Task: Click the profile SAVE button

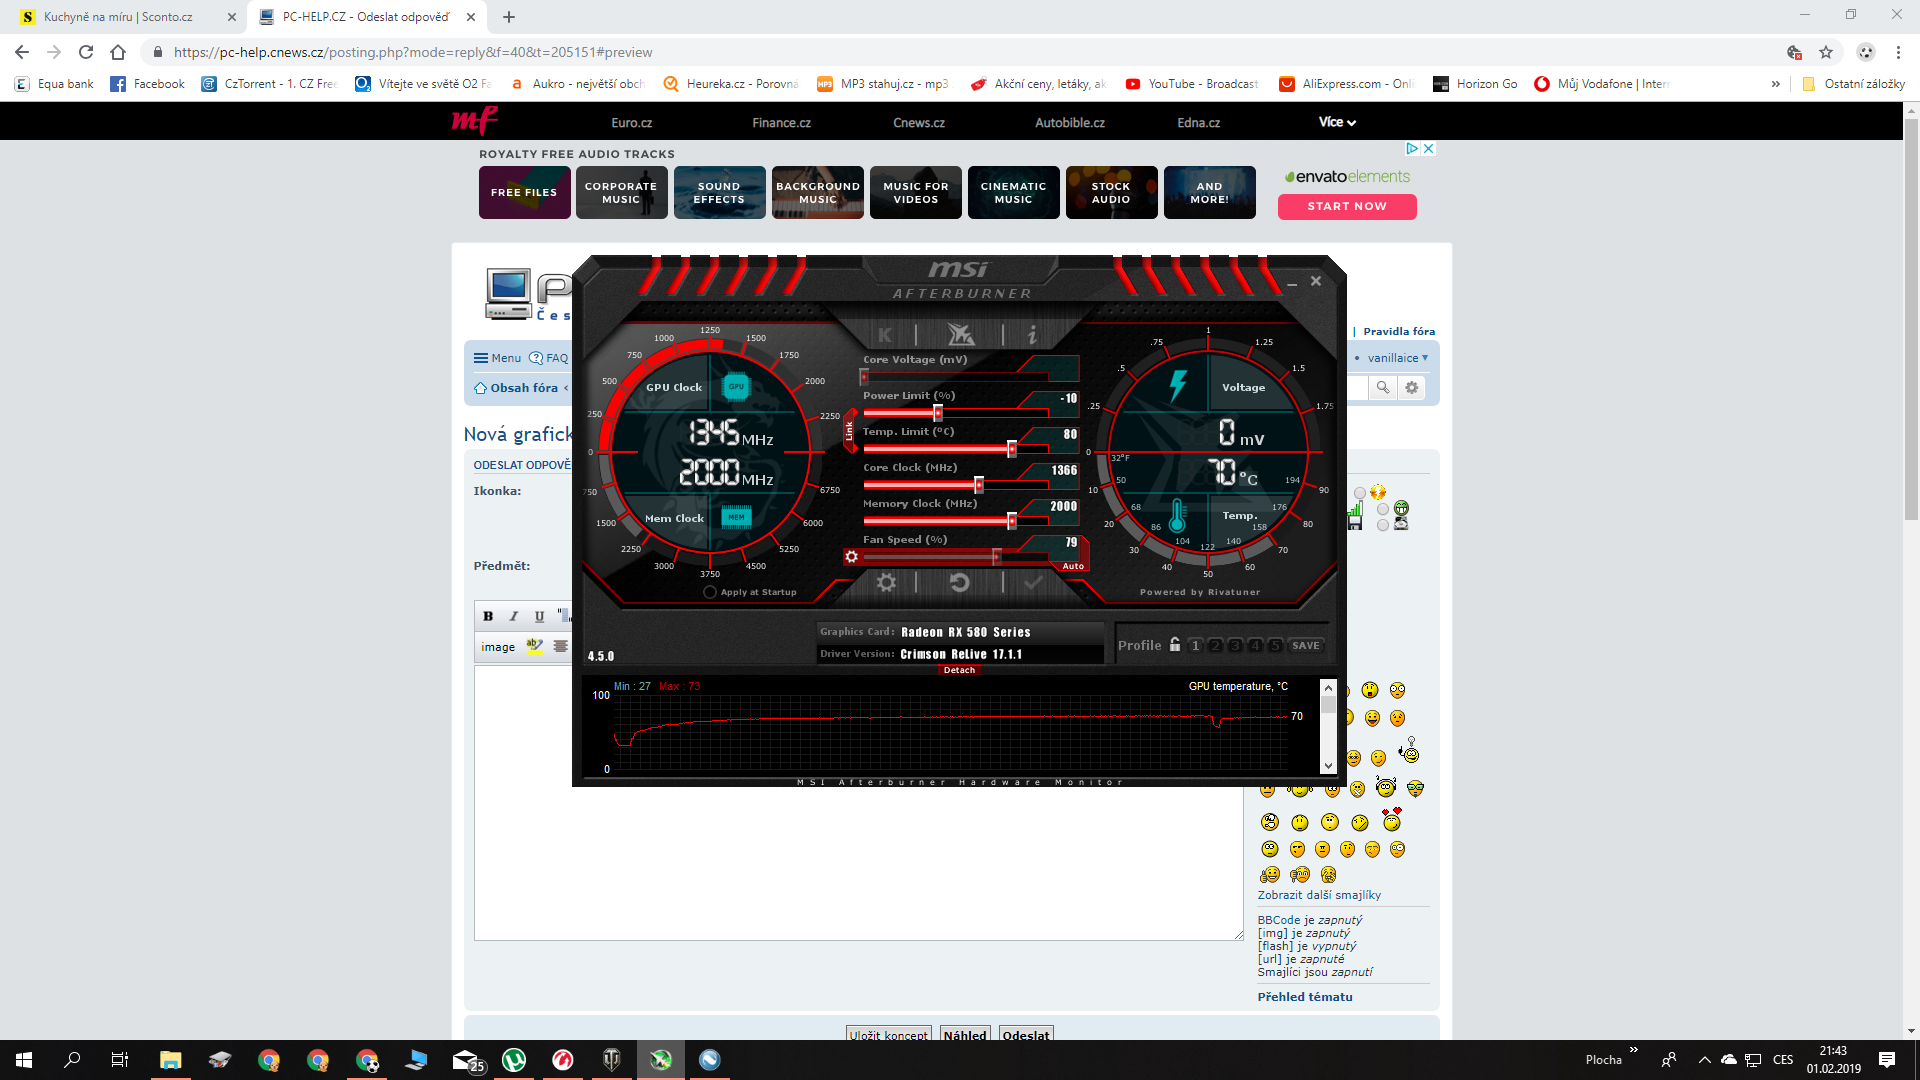Action: (1305, 646)
